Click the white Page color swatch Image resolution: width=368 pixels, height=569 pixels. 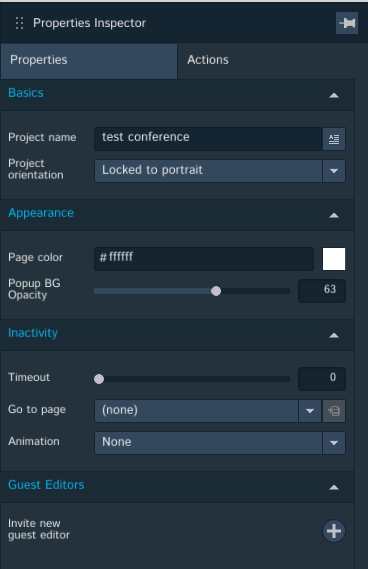(x=334, y=259)
